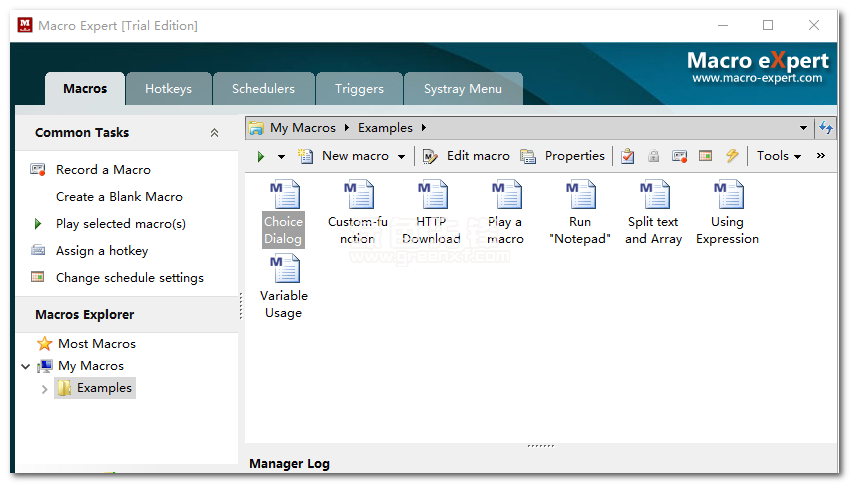Click Change schedule settings link
Image resolution: width=850 pixels, height=484 pixels.
[130, 278]
